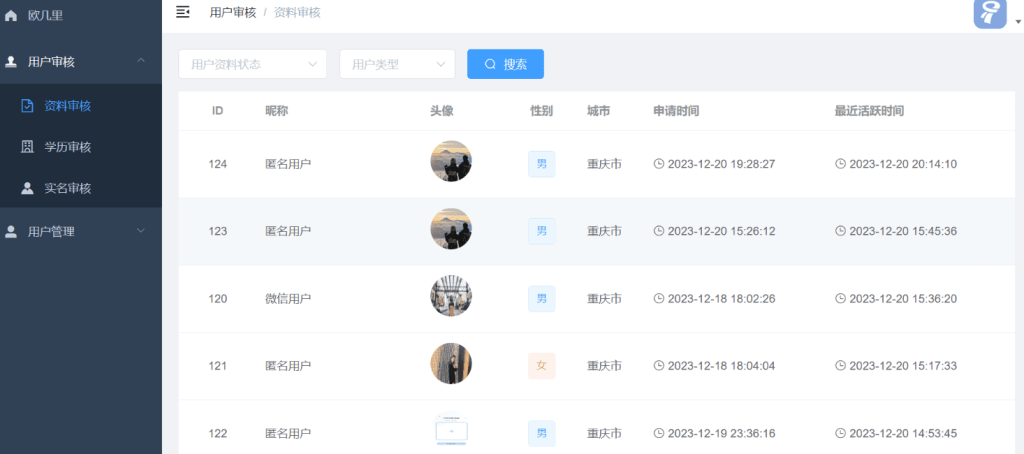Click the 欧几里 home icon in sidebar

(x=11, y=16)
